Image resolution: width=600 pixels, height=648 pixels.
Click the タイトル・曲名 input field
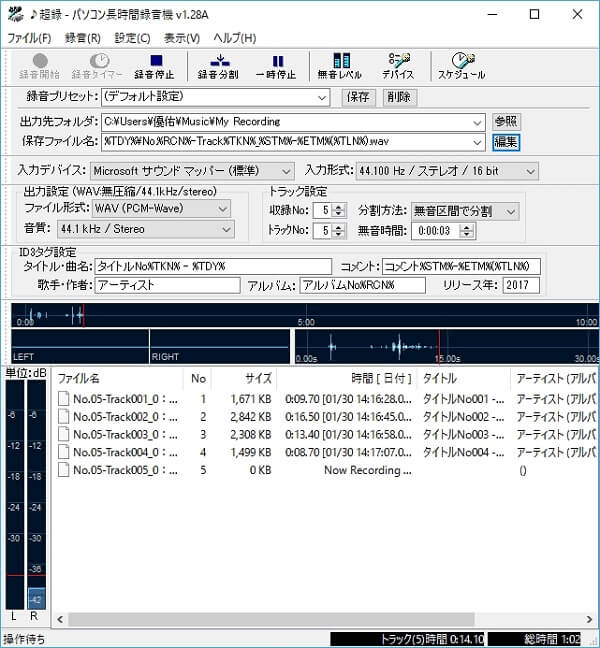213,267
